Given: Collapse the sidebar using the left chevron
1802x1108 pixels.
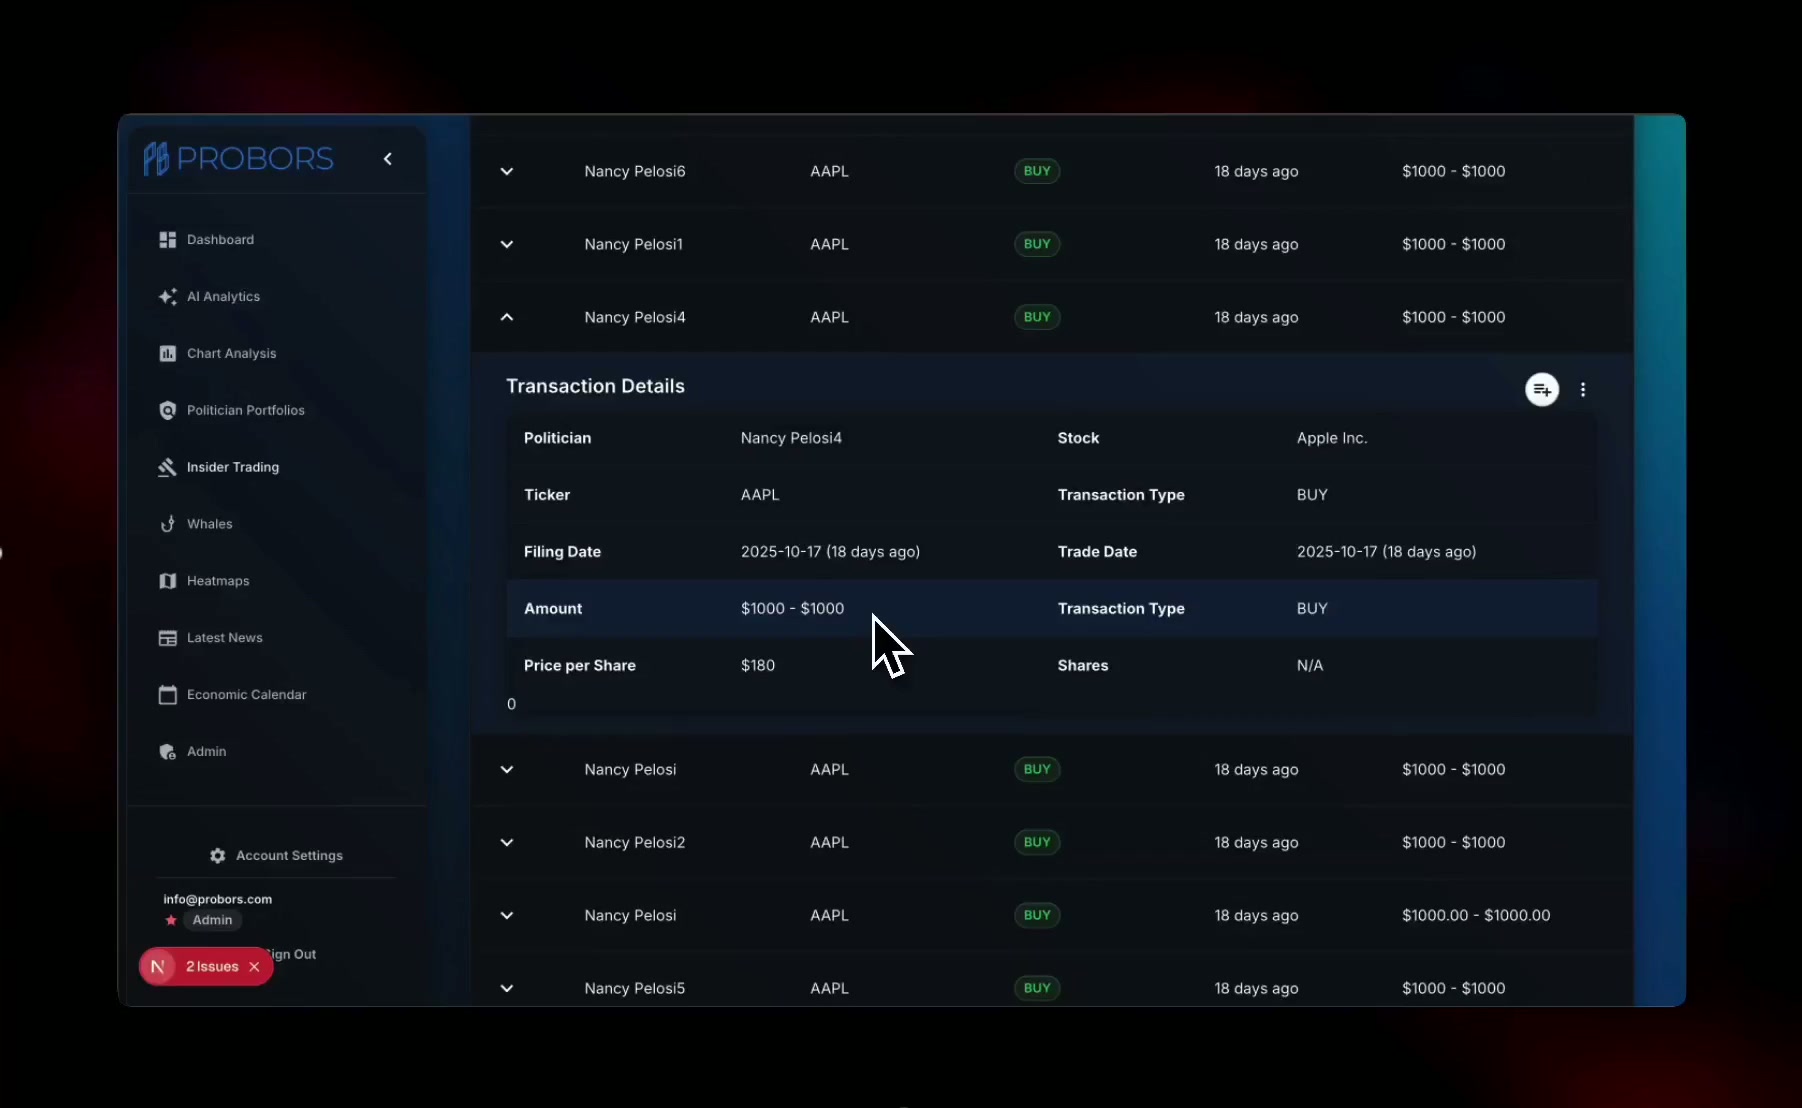Looking at the screenshot, I should tap(388, 159).
